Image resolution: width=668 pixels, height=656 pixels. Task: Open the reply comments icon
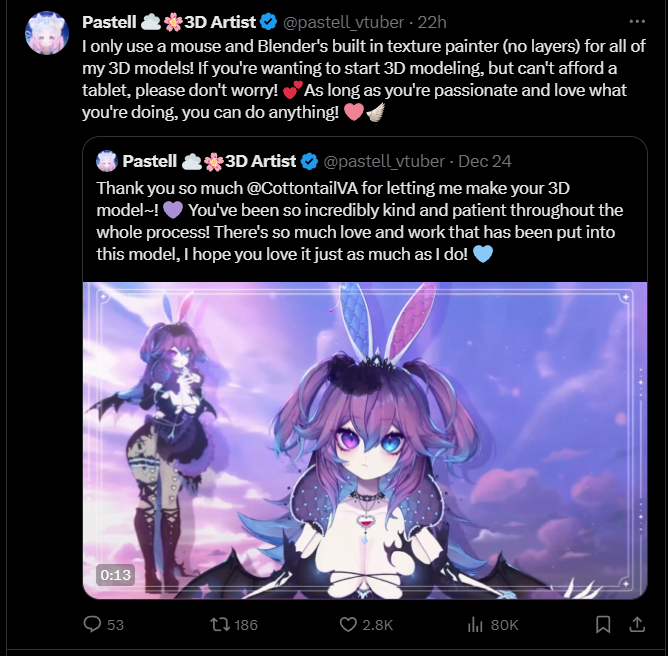tap(92, 624)
